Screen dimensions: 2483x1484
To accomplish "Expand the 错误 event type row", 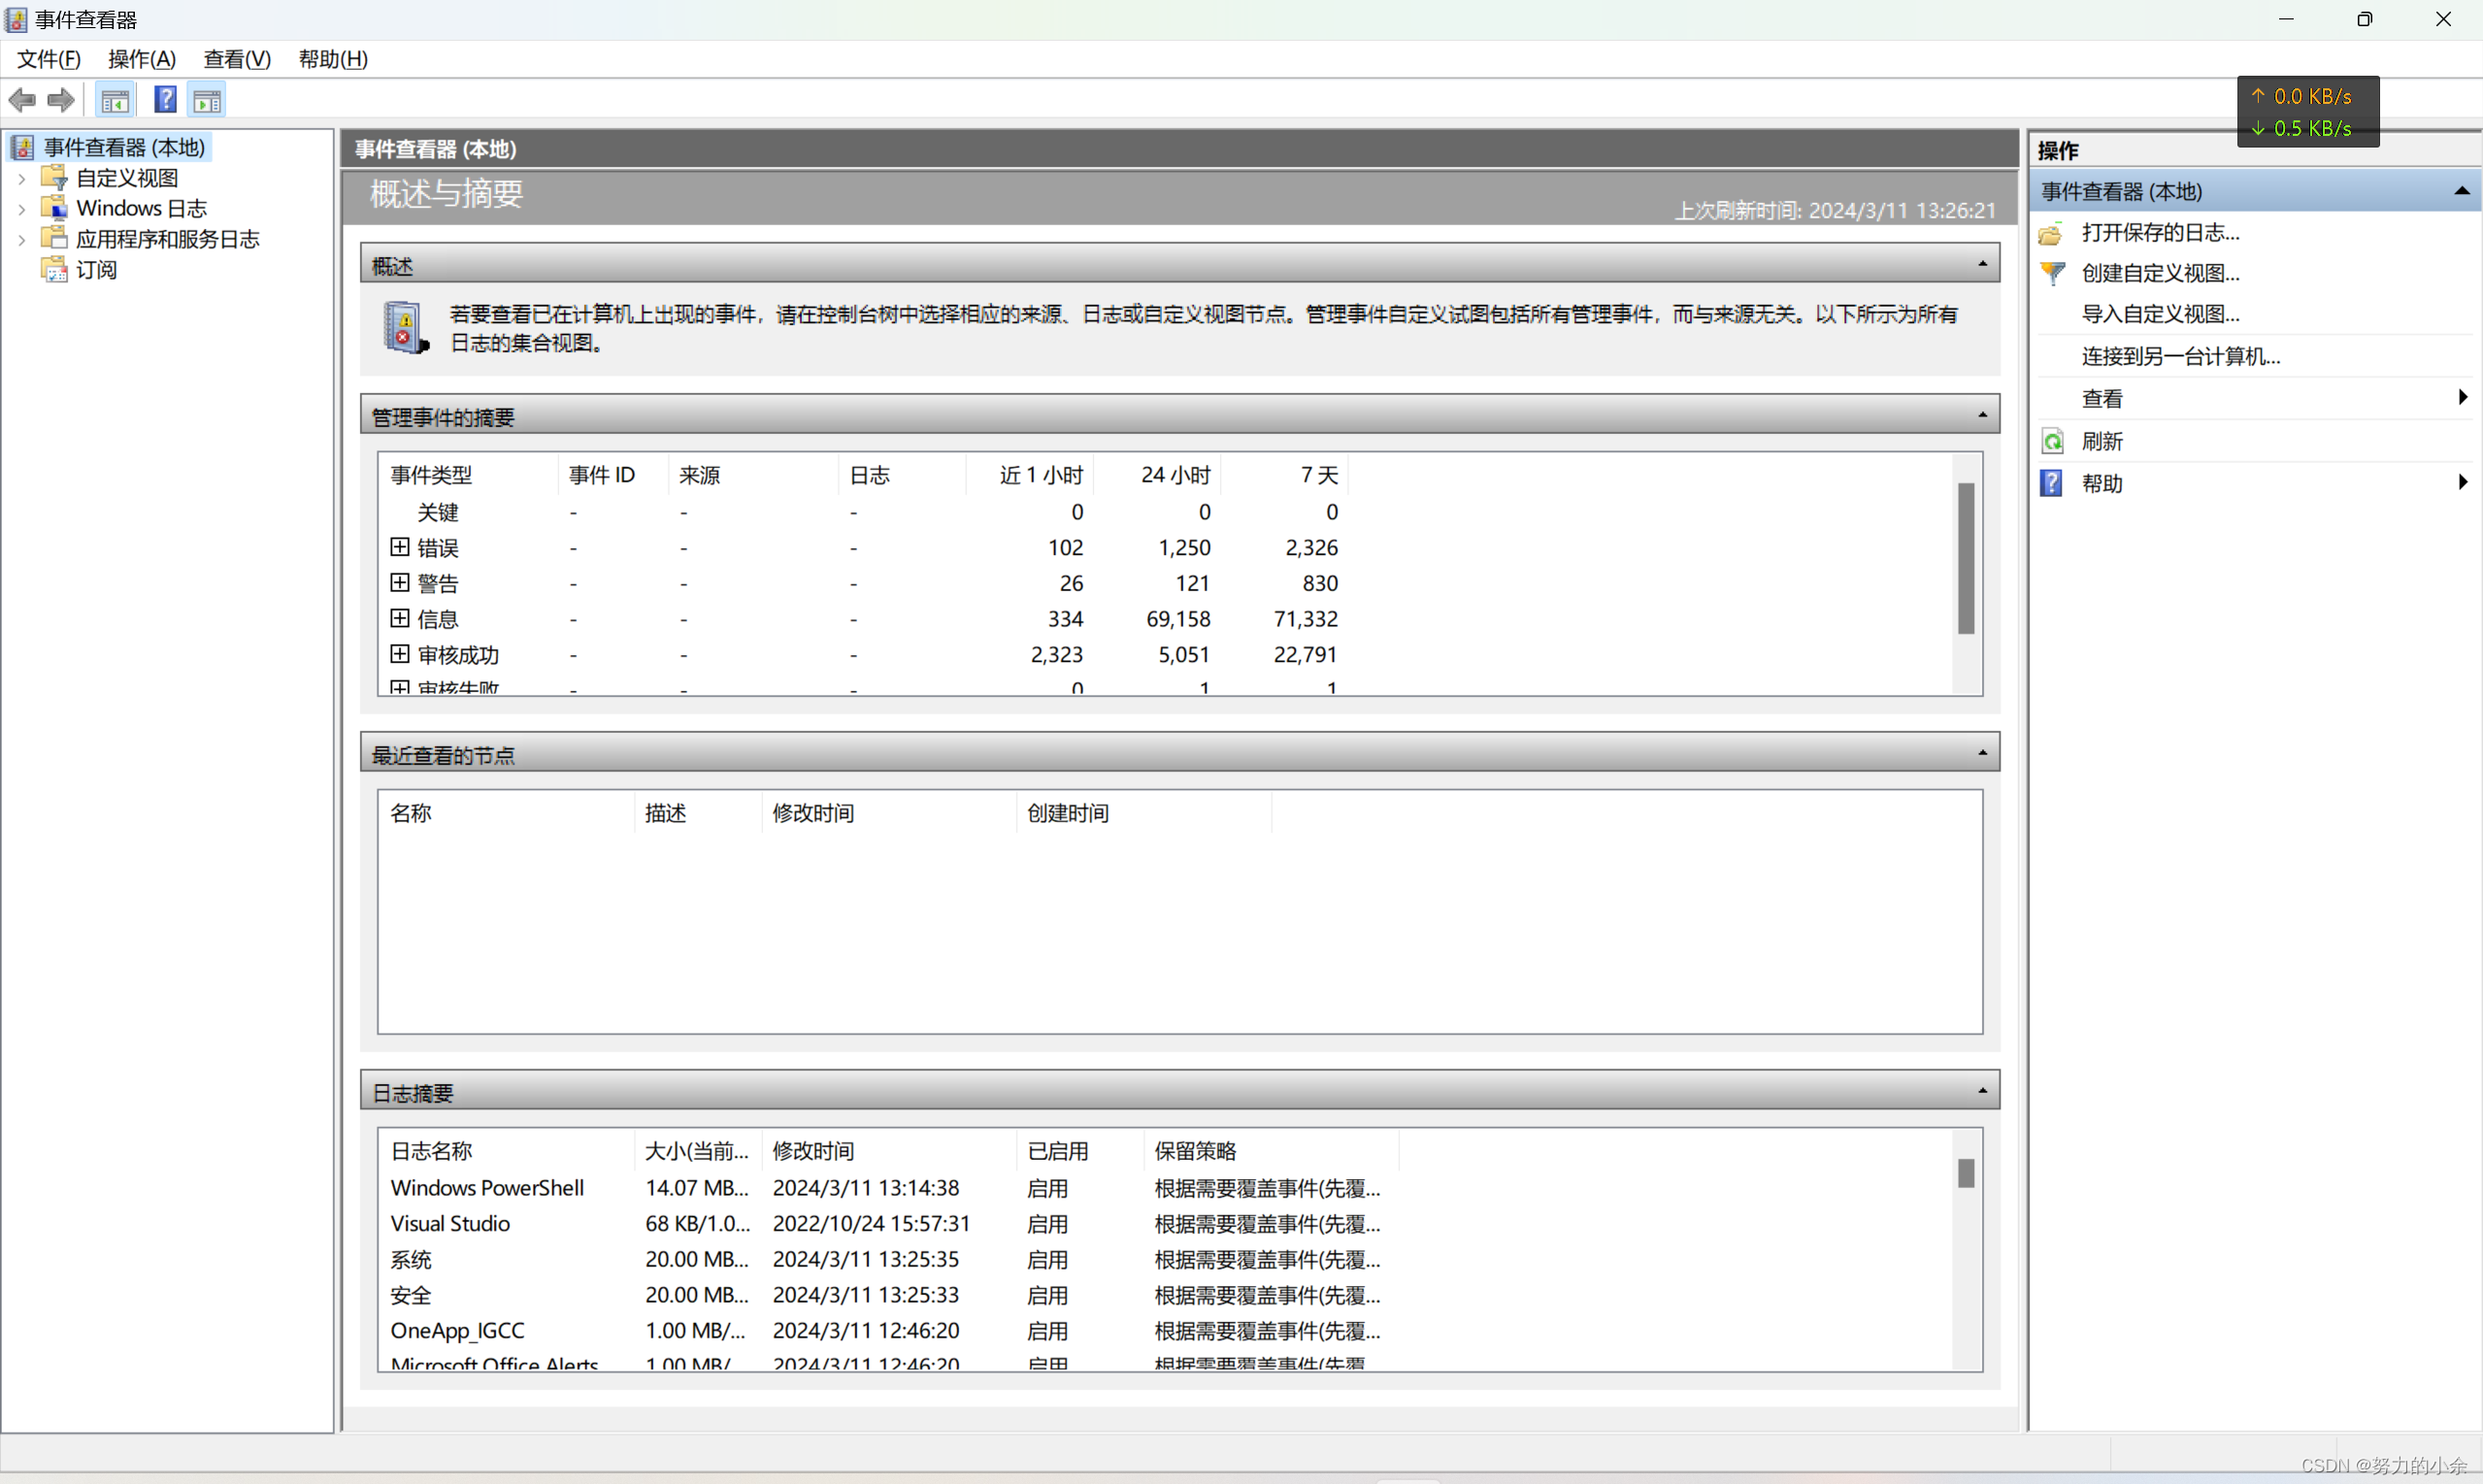I will (x=400, y=547).
